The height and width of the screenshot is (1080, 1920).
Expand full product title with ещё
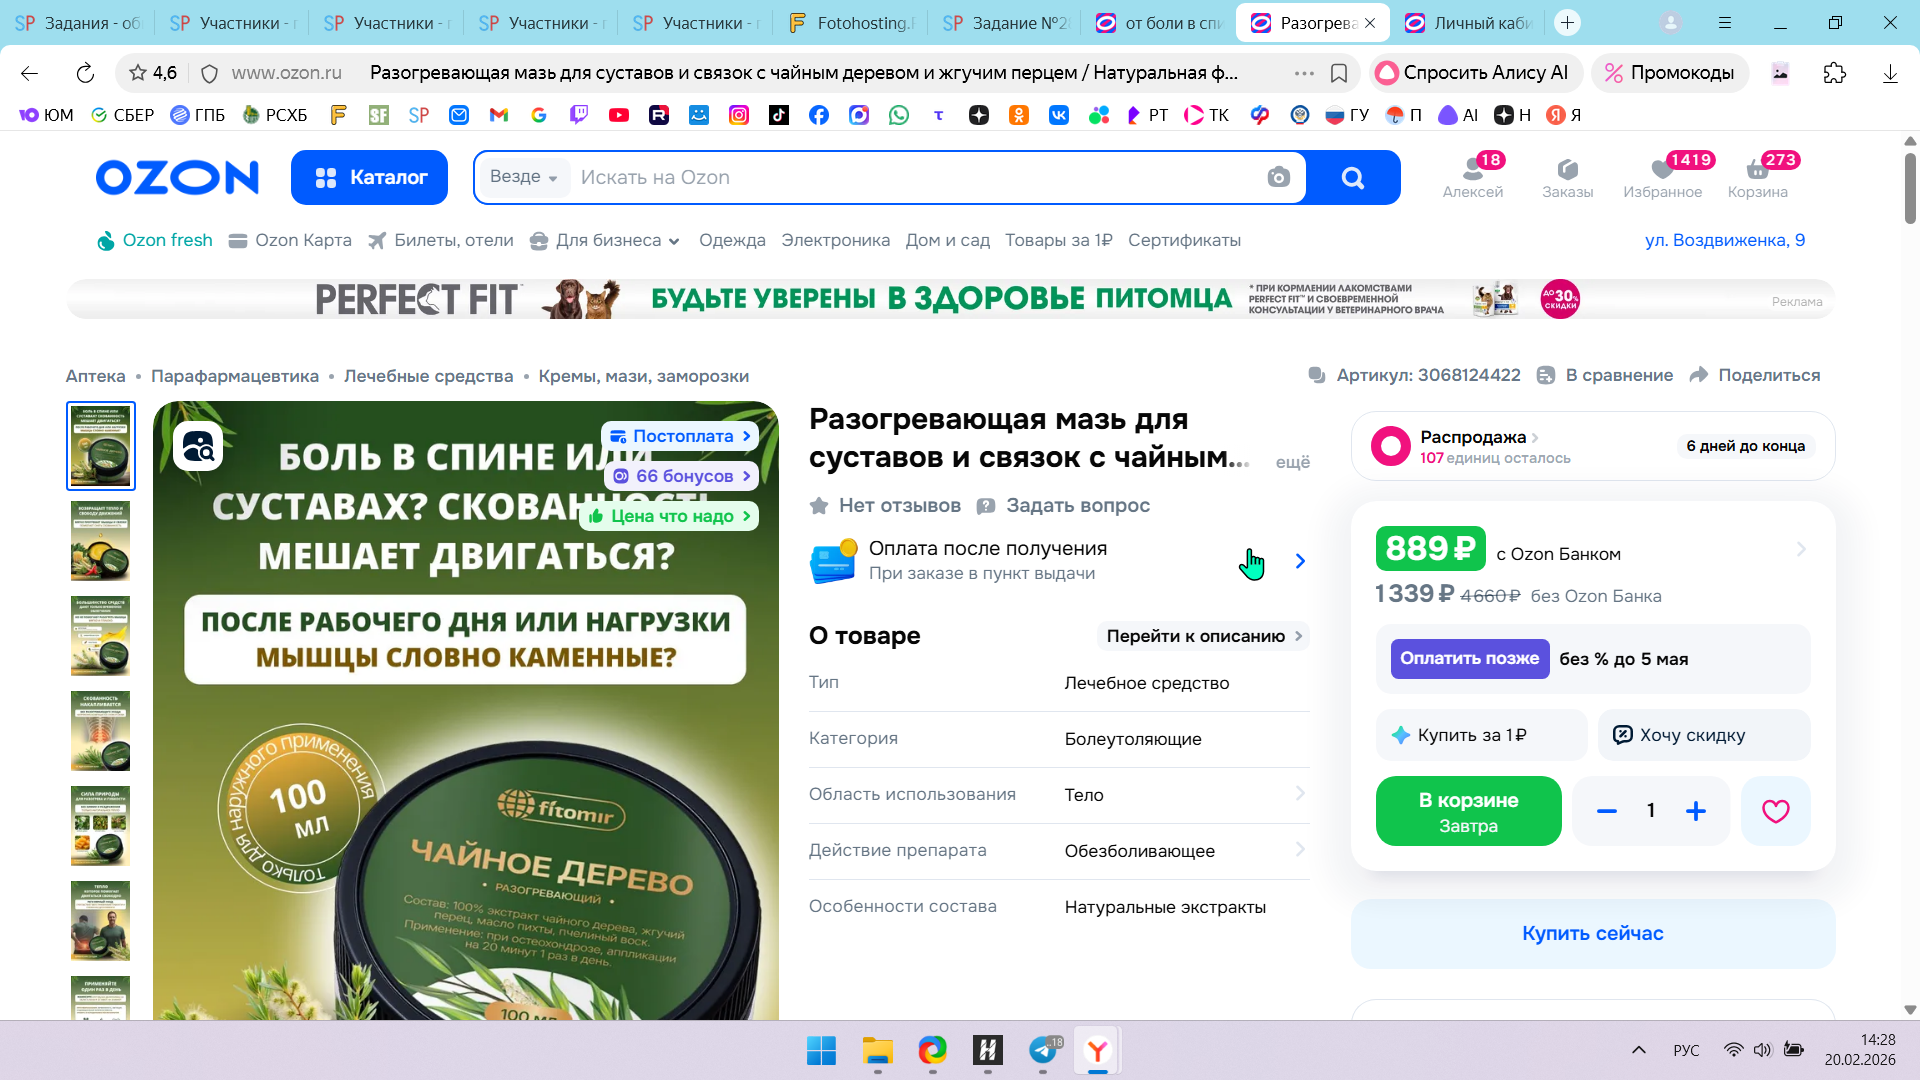[x=1292, y=462]
